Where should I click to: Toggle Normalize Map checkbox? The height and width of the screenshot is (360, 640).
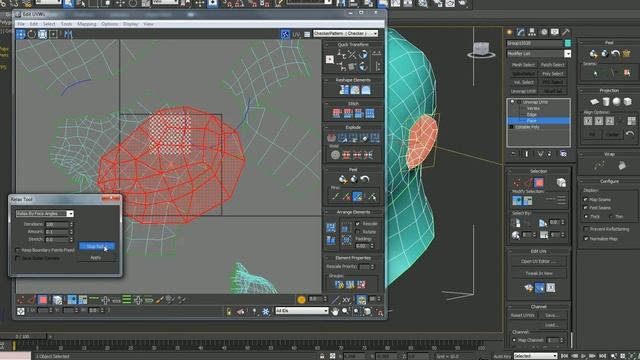tap(586, 238)
